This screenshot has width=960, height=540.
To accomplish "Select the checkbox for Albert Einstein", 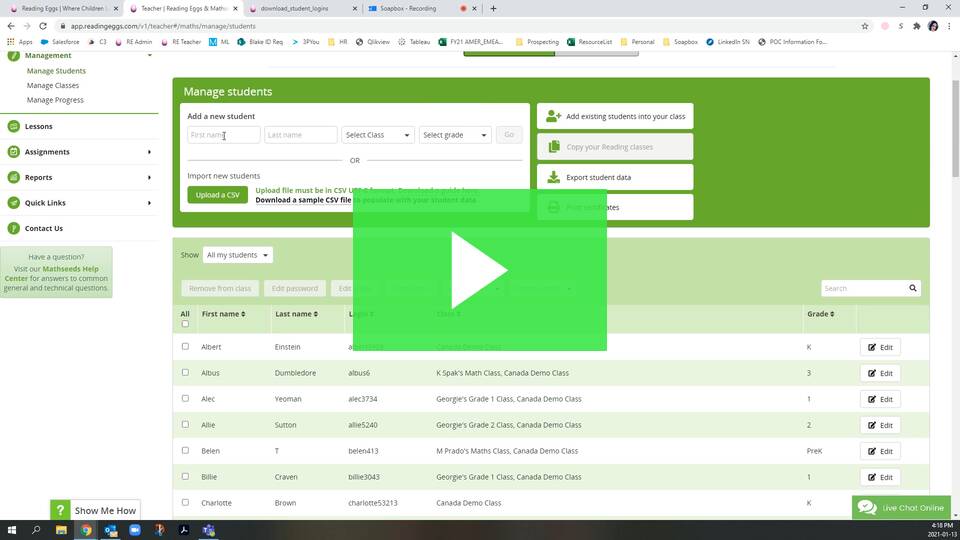I will coord(185,347).
